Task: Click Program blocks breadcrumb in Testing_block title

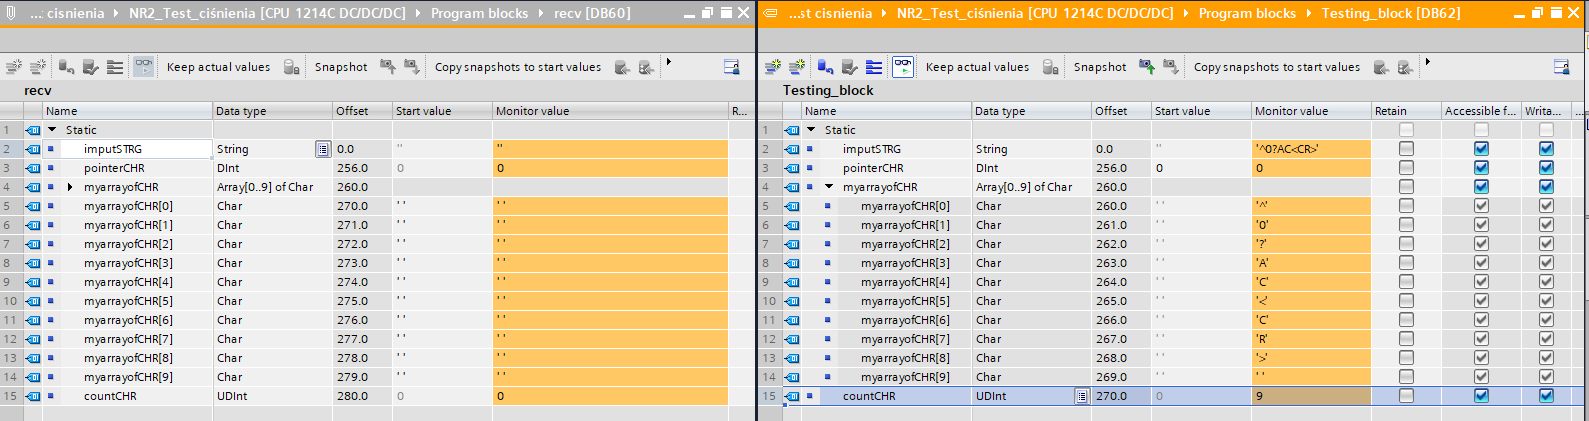Action: coord(1247,13)
